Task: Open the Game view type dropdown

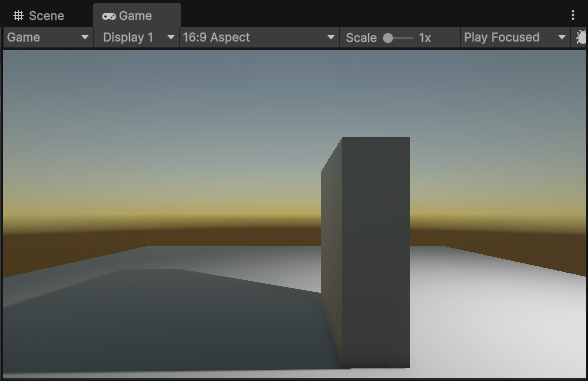Action: 48,38
